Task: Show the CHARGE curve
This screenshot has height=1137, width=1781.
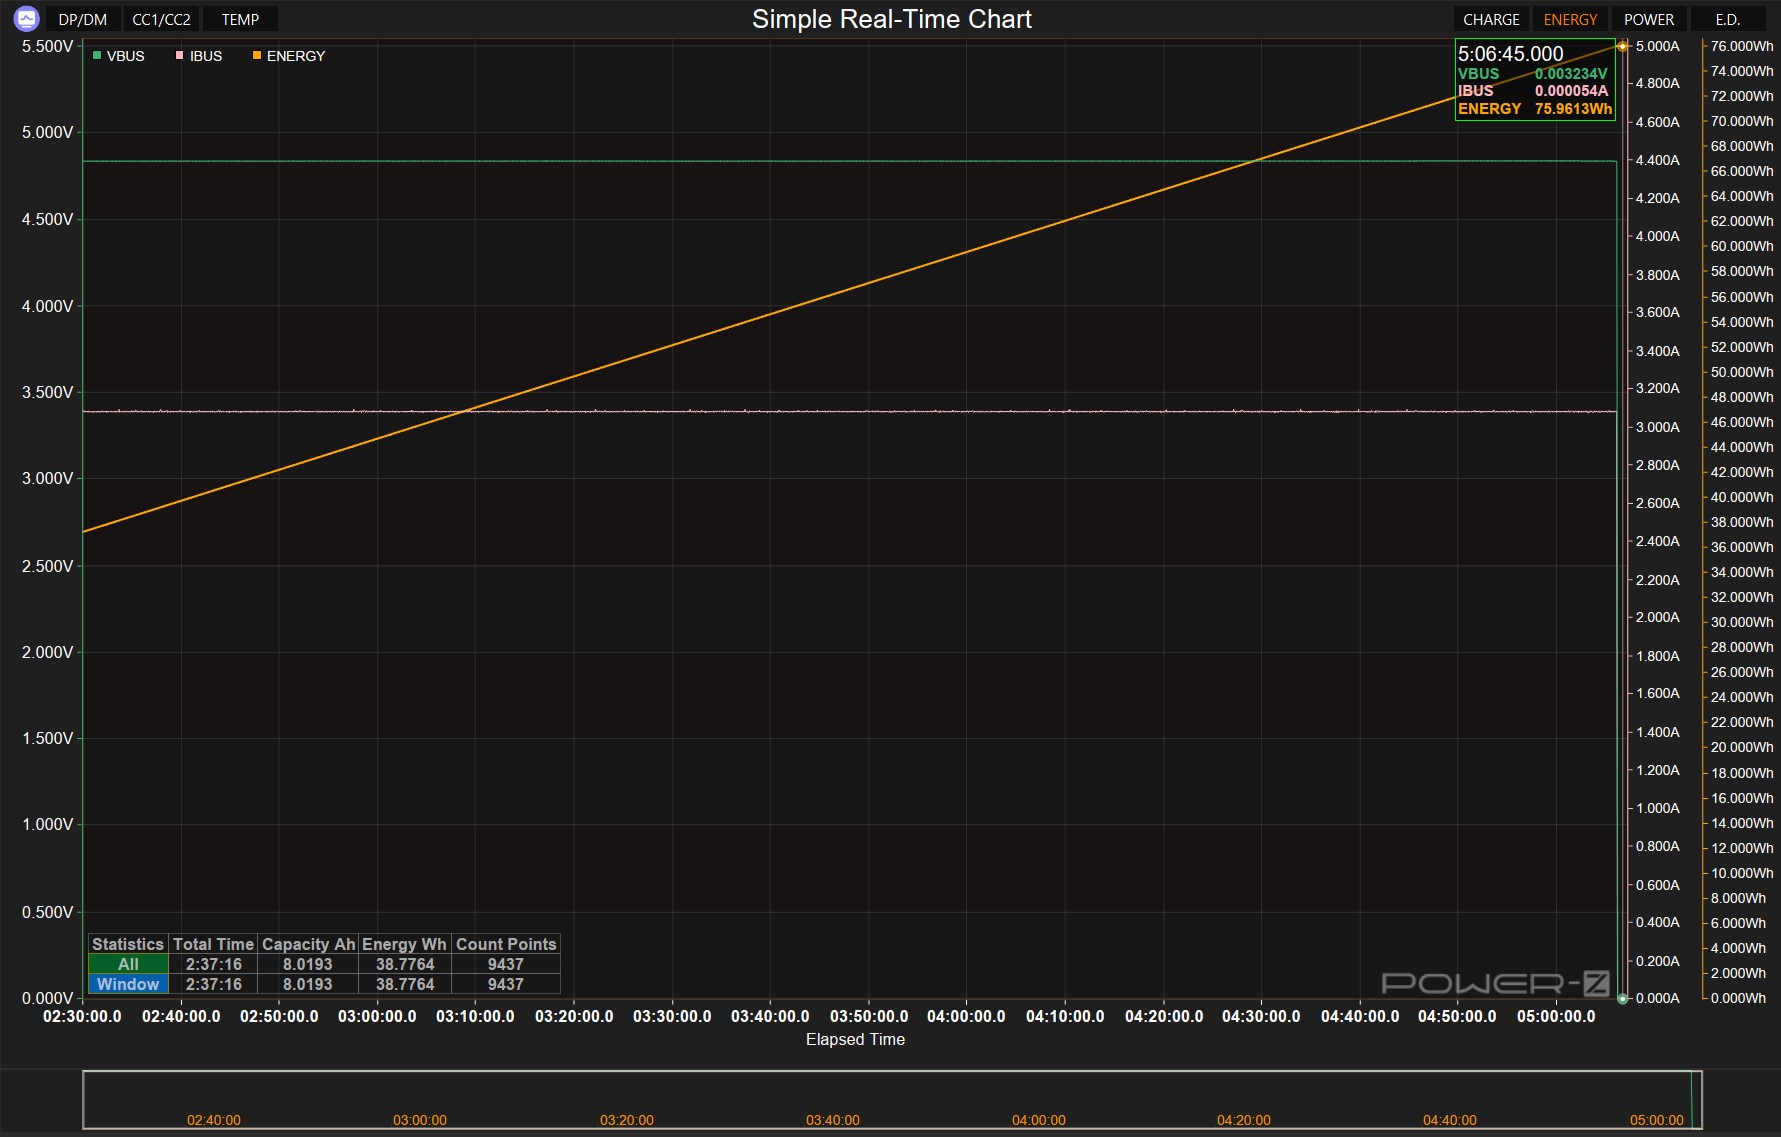Action: 1490,19
